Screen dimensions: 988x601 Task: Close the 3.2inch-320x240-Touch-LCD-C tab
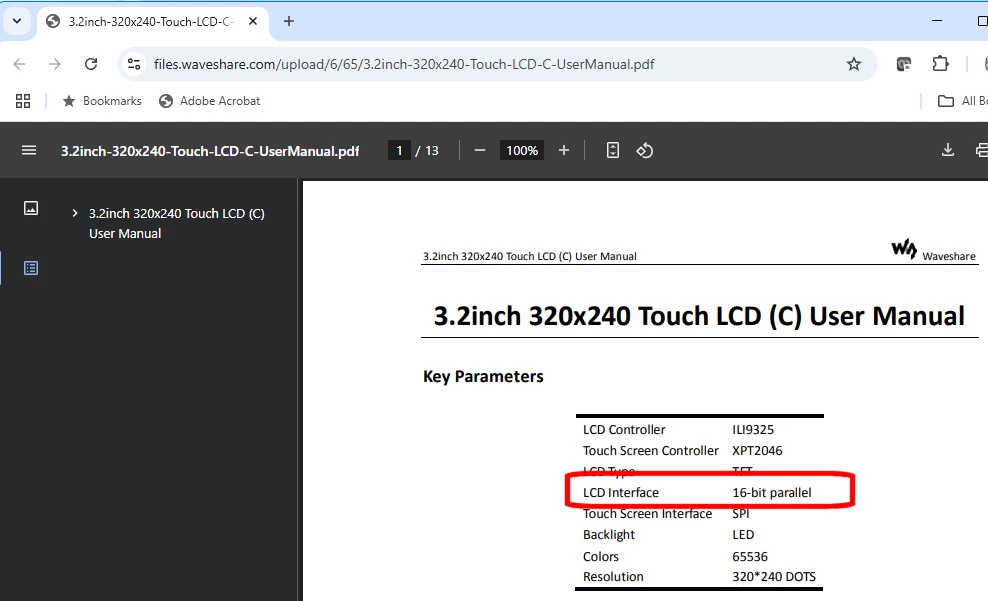coord(253,21)
